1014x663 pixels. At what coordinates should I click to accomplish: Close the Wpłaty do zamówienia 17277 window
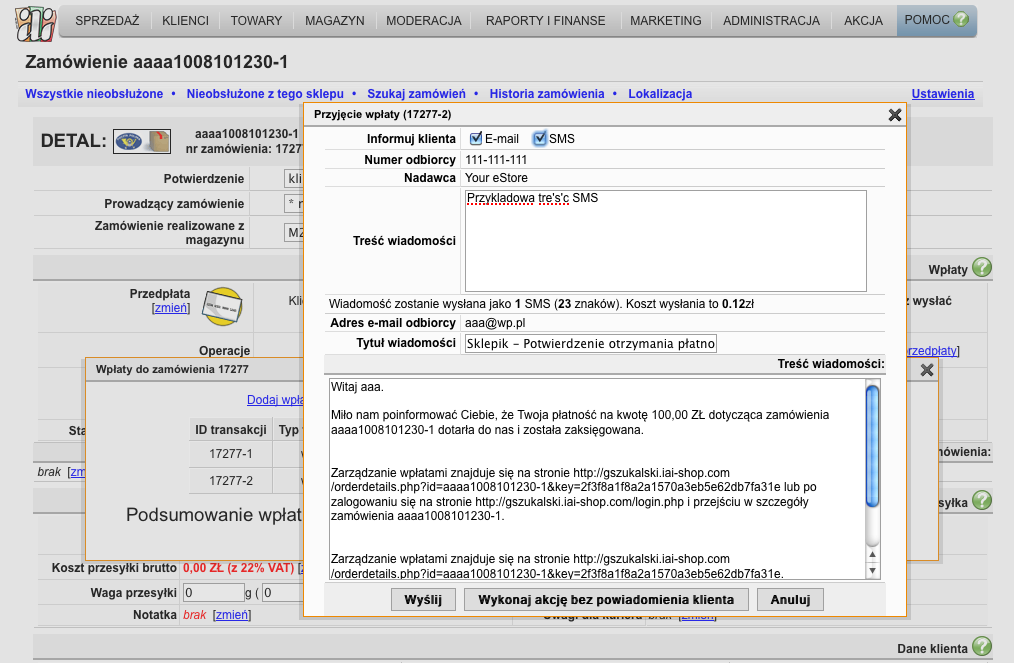tap(927, 370)
